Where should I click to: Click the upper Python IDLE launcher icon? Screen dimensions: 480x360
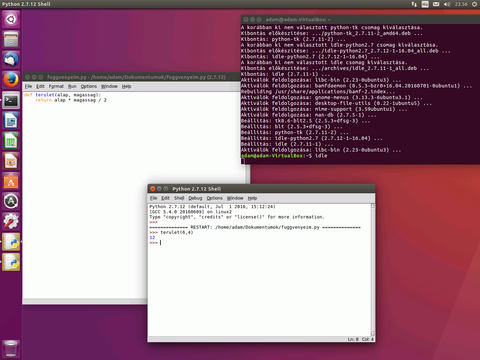coord(11,242)
